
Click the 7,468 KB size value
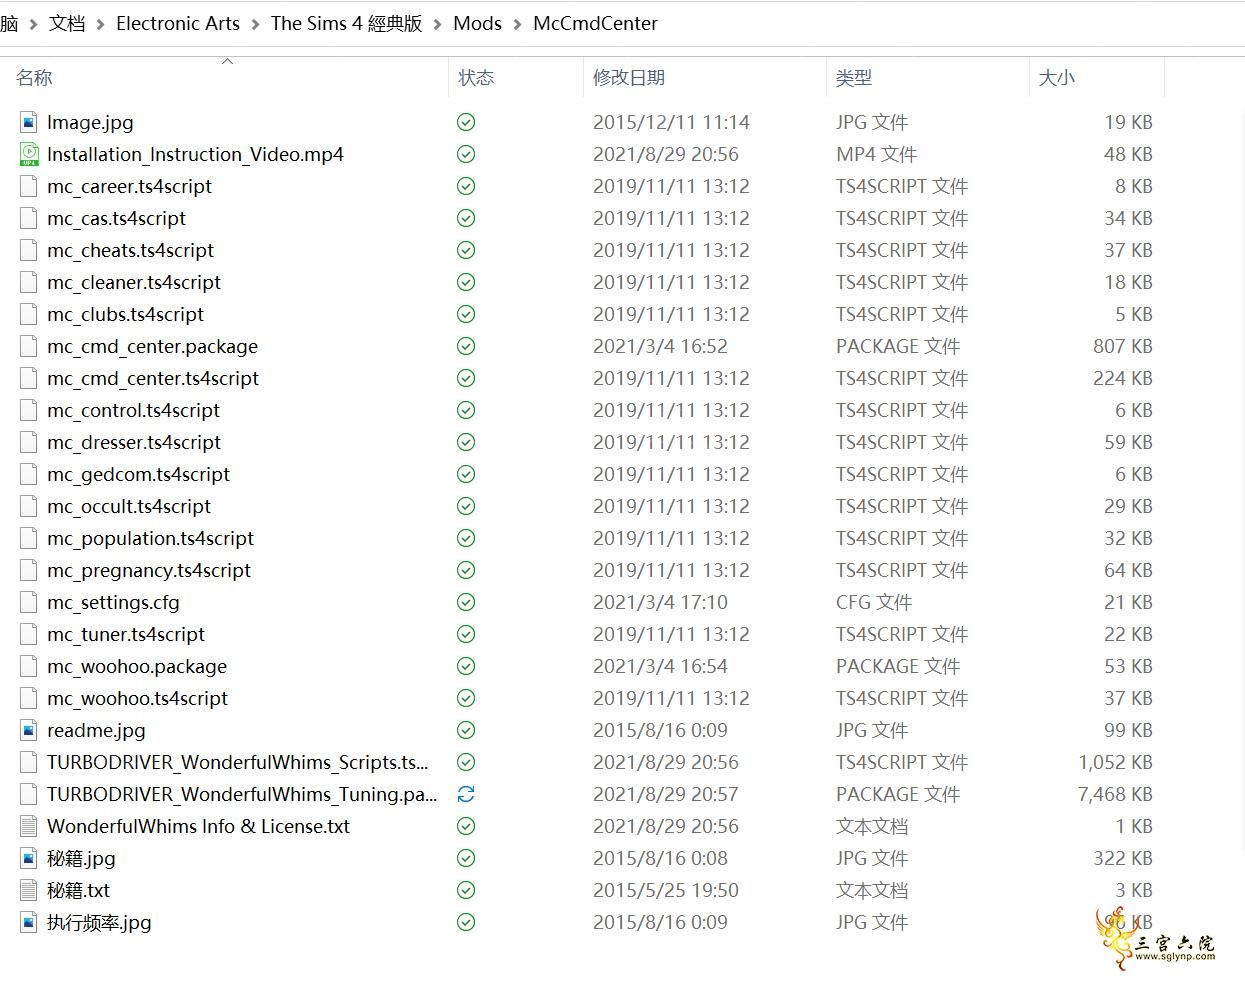tap(1115, 794)
